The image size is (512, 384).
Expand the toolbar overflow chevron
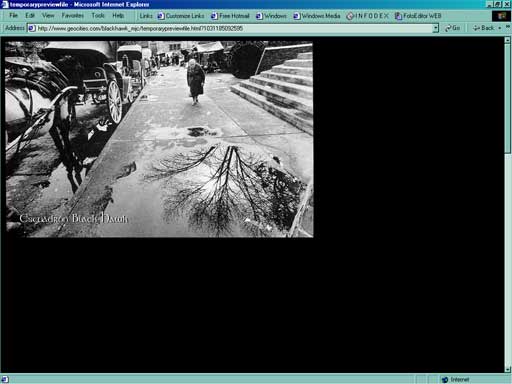508,27
